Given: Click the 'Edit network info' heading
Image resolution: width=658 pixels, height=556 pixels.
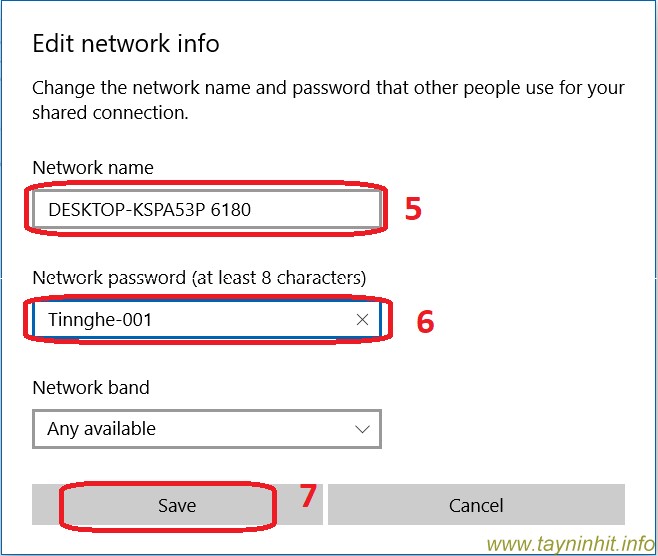Looking at the screenshot, I should click(x=126, y=44).
